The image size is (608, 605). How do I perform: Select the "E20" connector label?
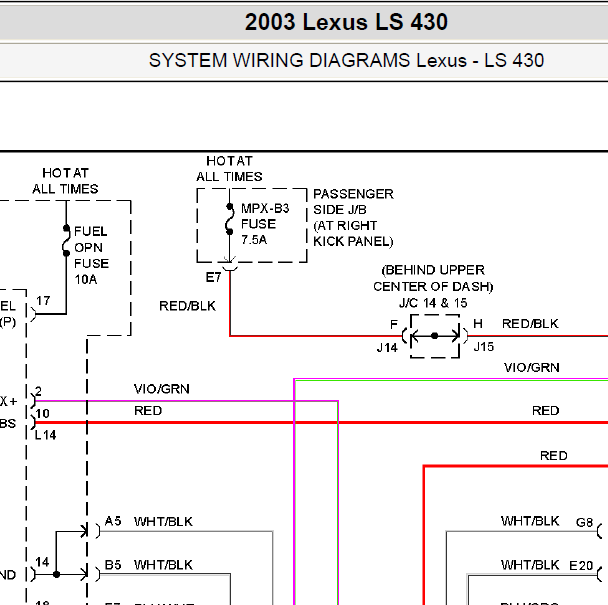click(x=581, y=566)
